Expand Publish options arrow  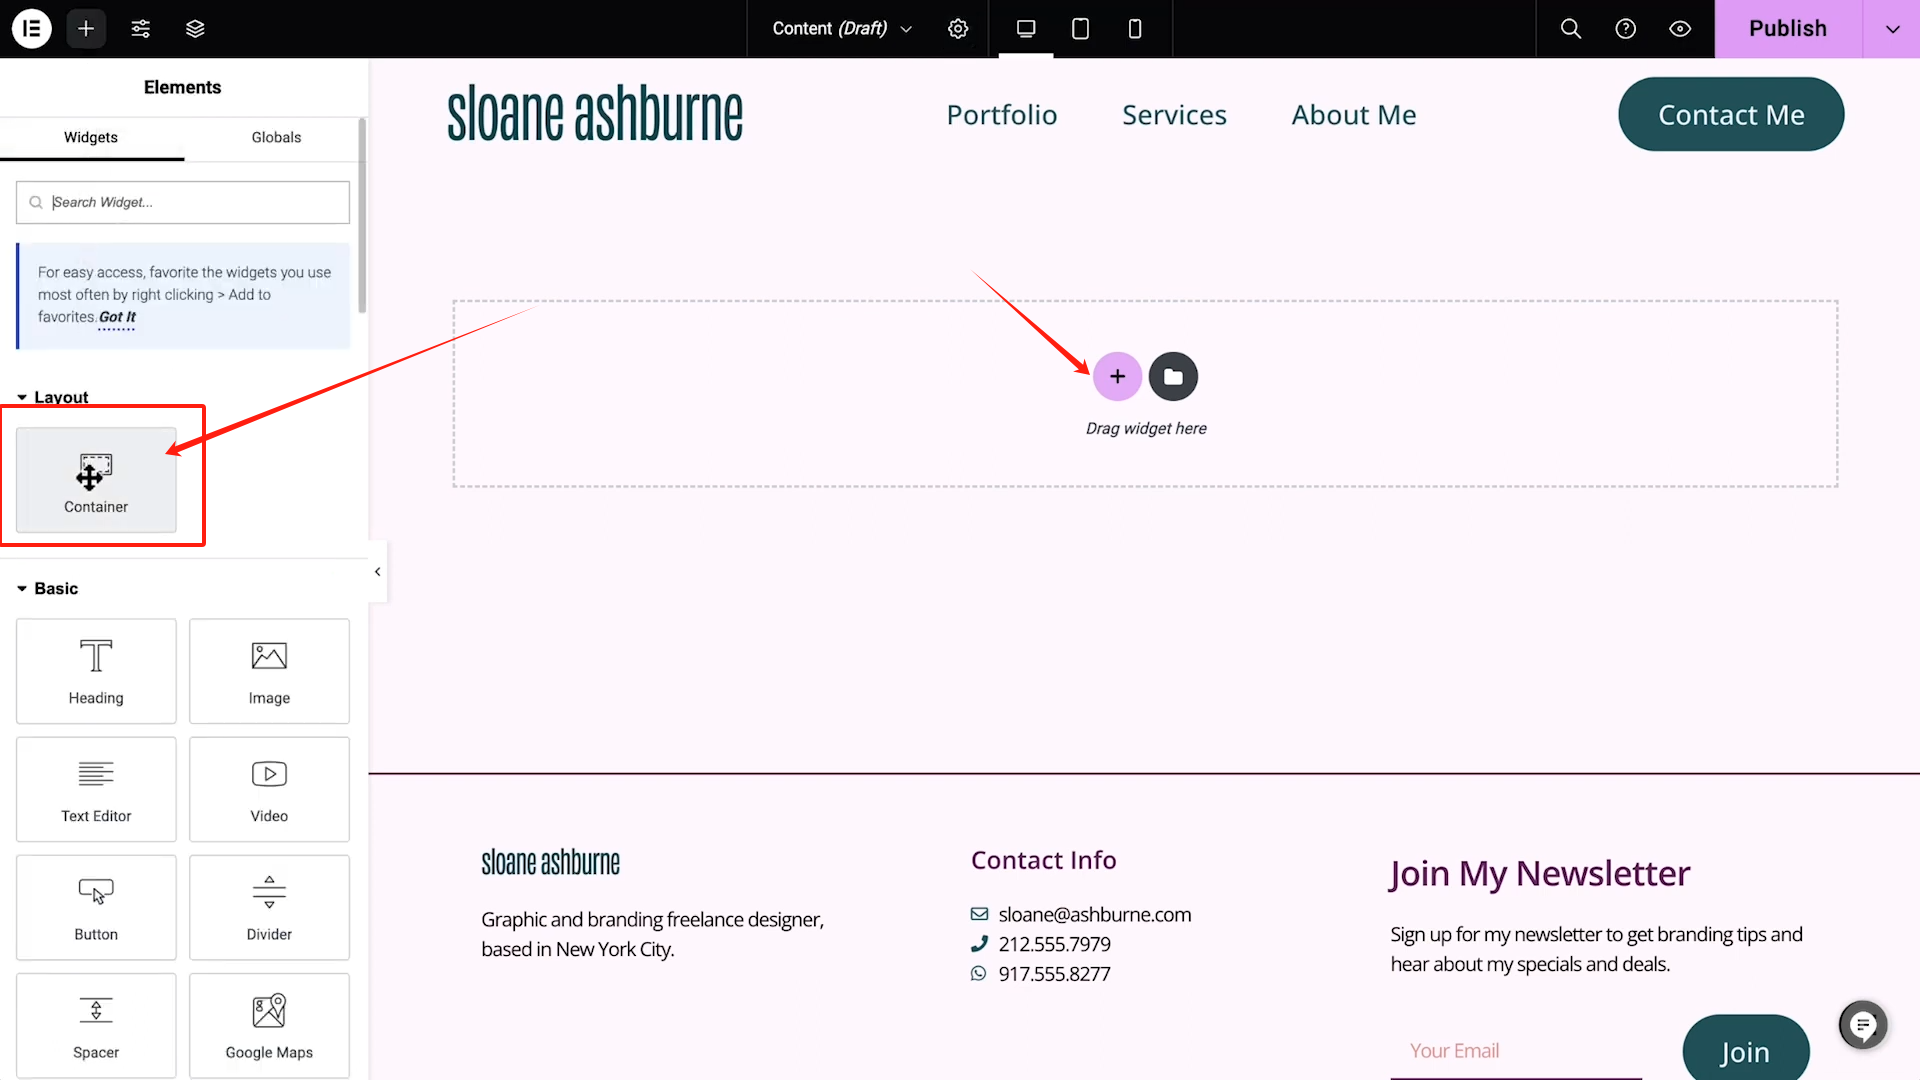tap(1892, 28)
